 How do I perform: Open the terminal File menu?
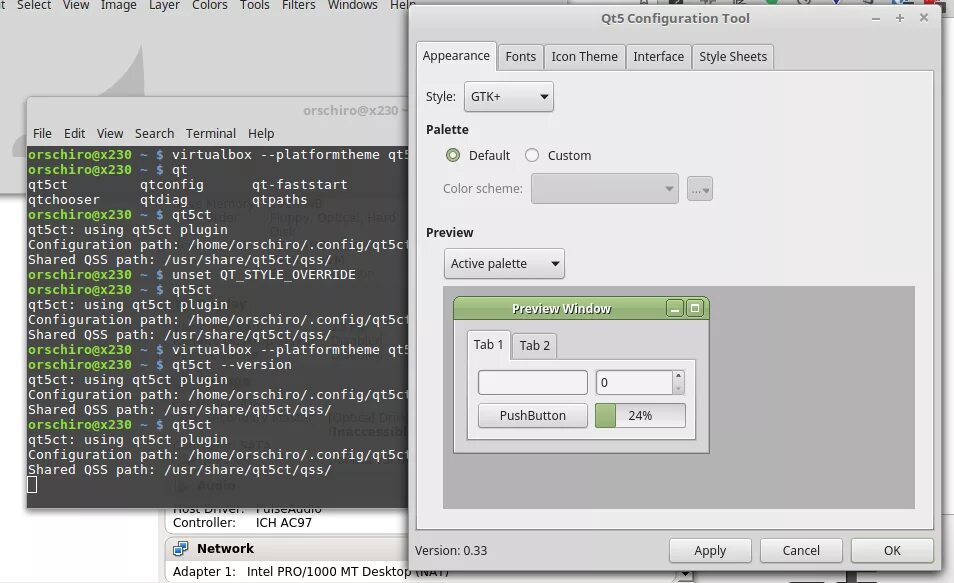tap(42, 133)
